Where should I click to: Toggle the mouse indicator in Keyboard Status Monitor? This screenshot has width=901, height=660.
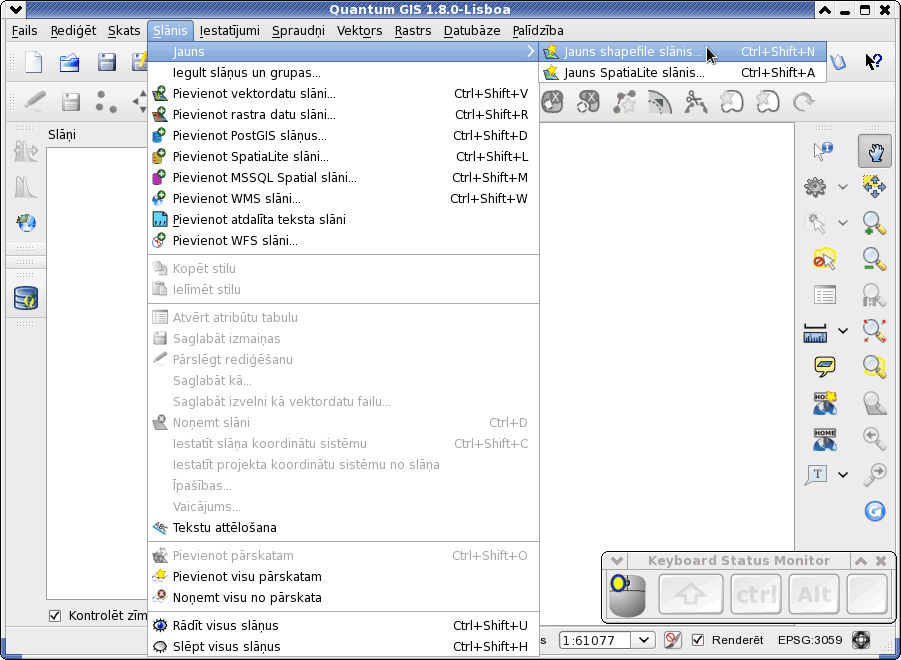pyautogui.click(x=627, y=595)
